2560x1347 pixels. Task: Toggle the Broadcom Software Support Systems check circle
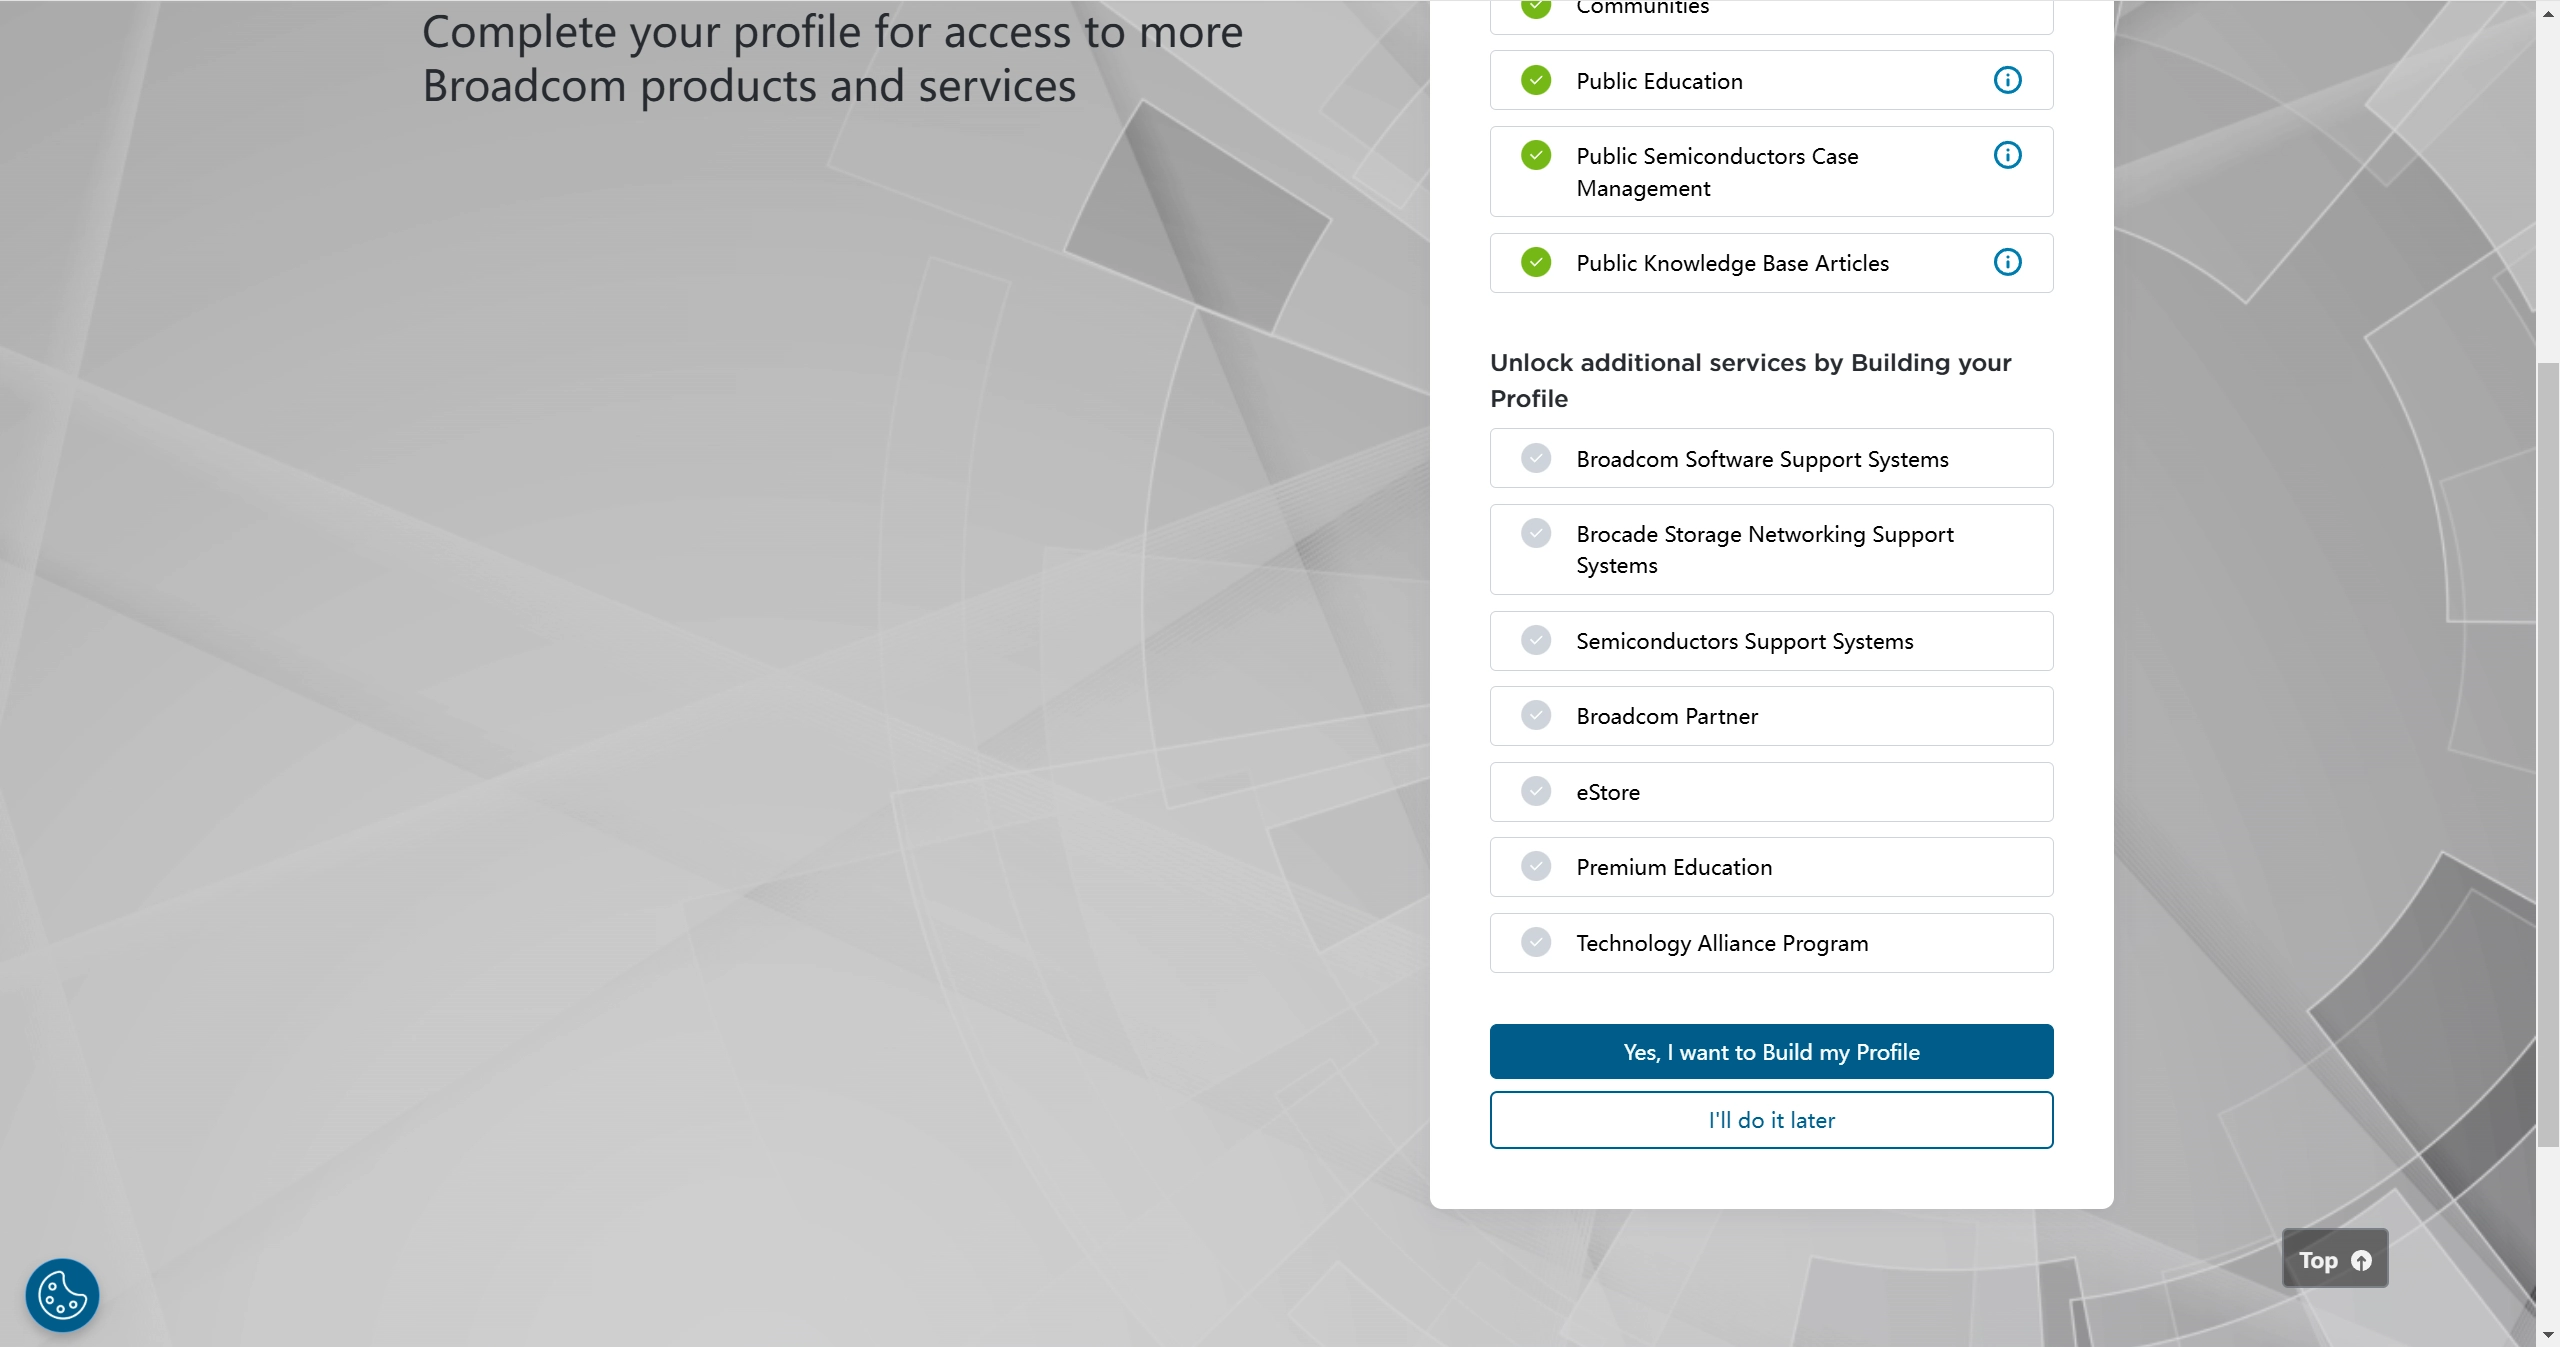[1536, 458]
